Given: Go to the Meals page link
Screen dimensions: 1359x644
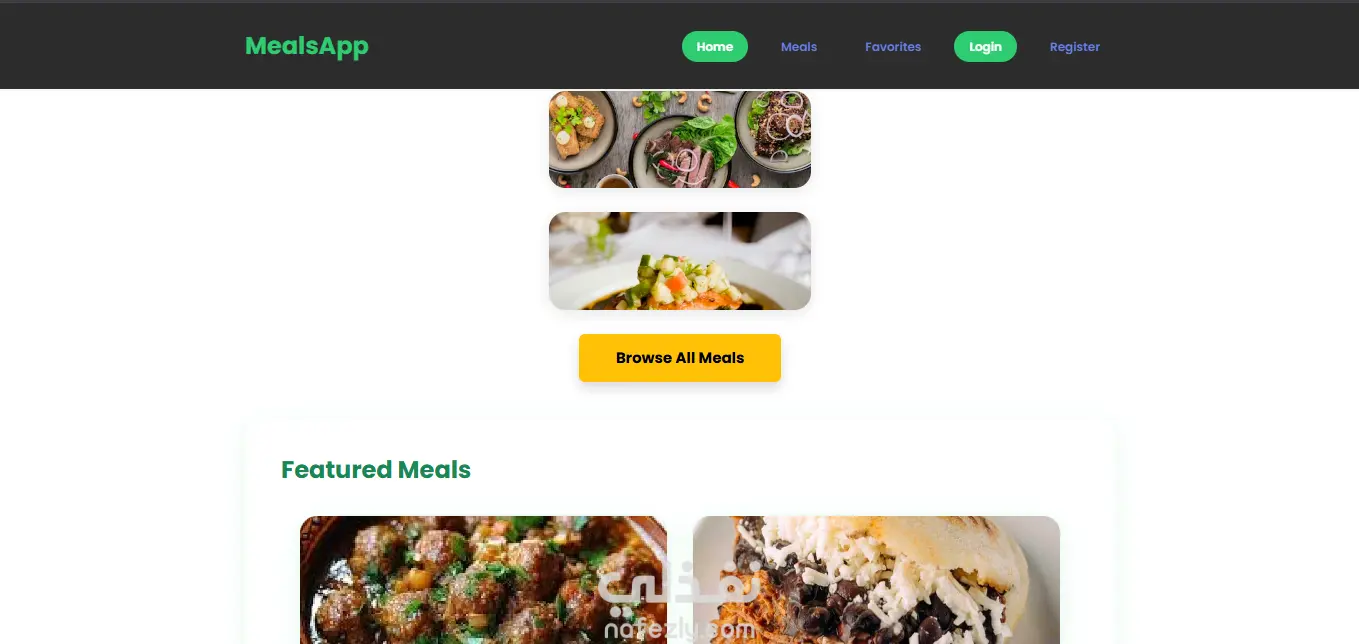Looking at the screenshot, I should [799, 47].
